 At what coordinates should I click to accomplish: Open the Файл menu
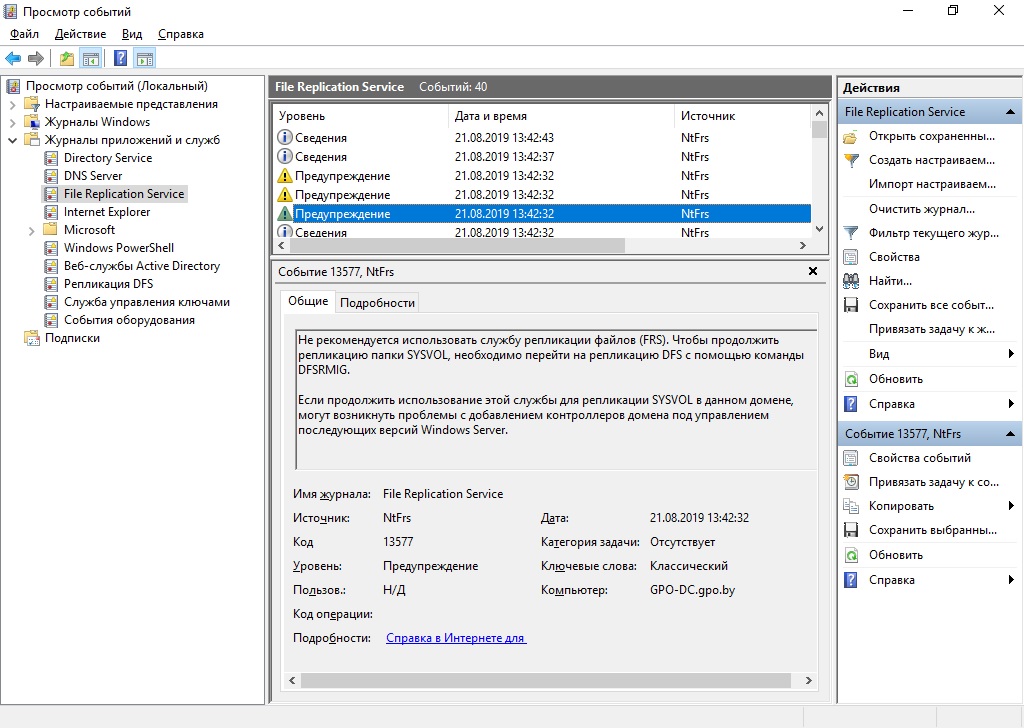(x=24, y=34)
